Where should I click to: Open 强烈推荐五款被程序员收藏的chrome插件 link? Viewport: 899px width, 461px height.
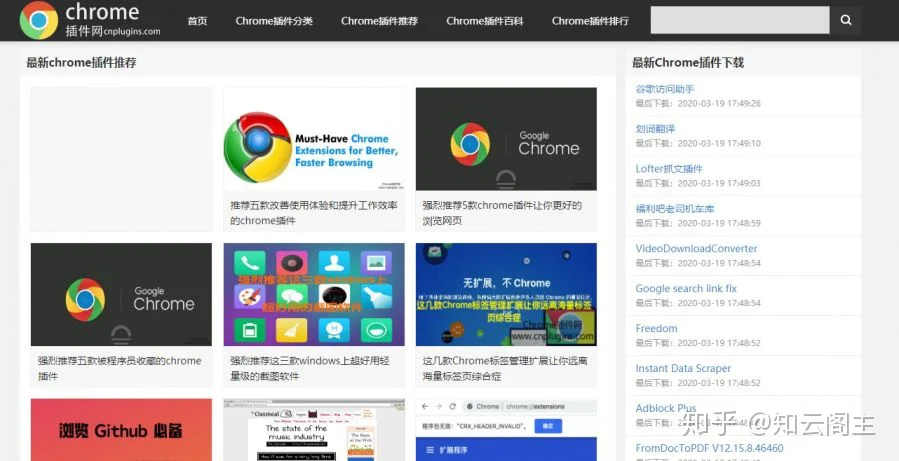(119, 368)
